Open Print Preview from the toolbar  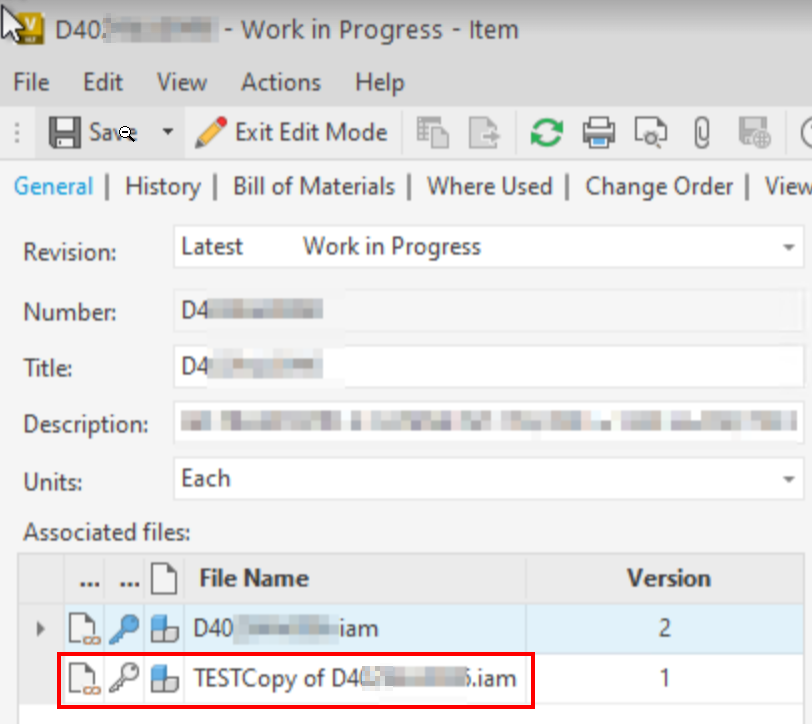coord(650,132)
